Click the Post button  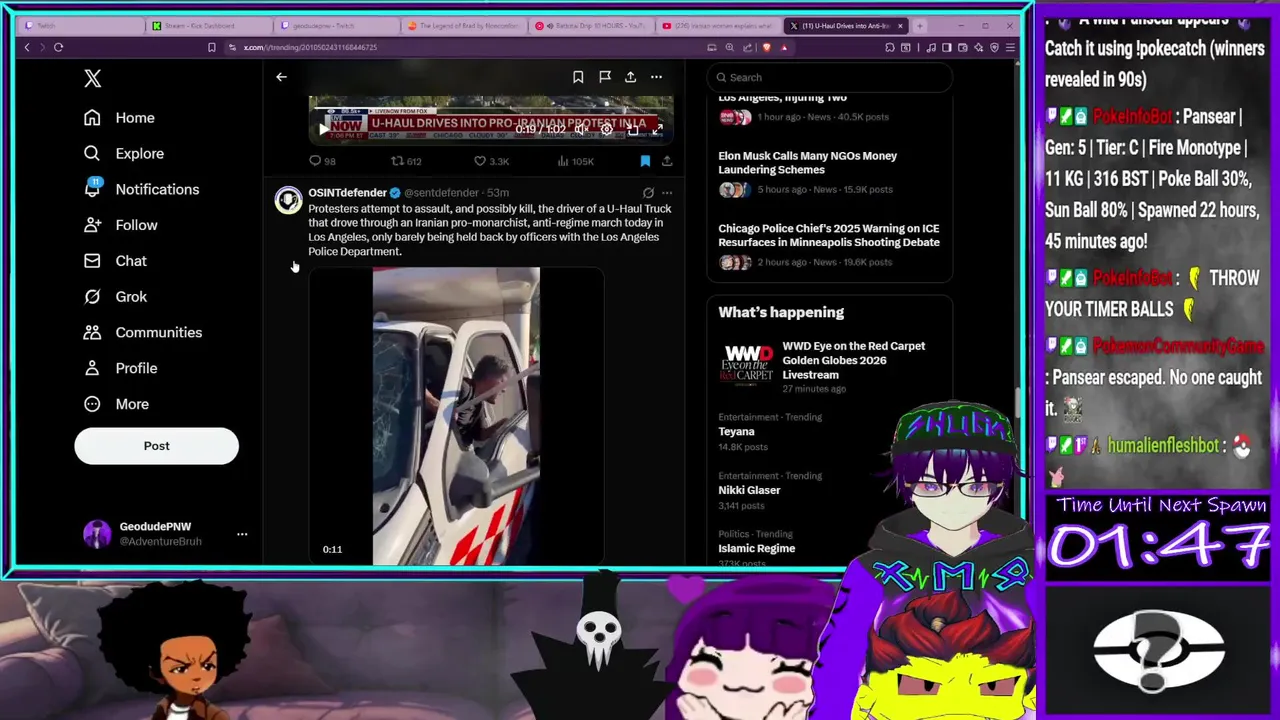coord(156,446)
